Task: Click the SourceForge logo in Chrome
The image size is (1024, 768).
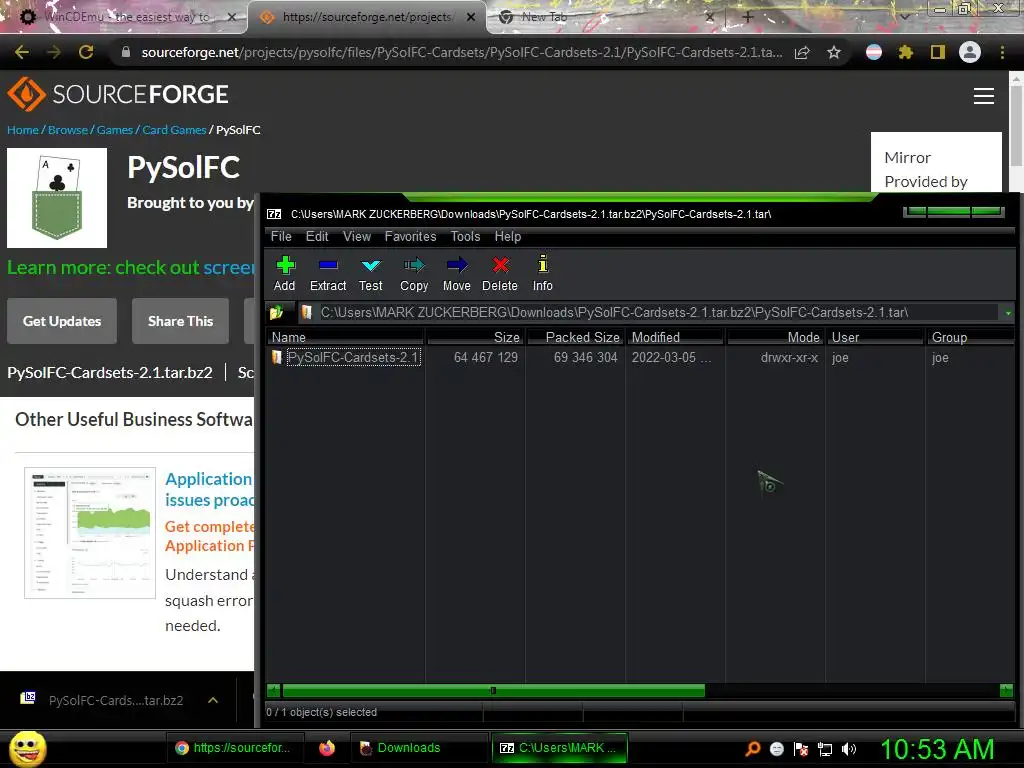Action: tap(118, 94)
